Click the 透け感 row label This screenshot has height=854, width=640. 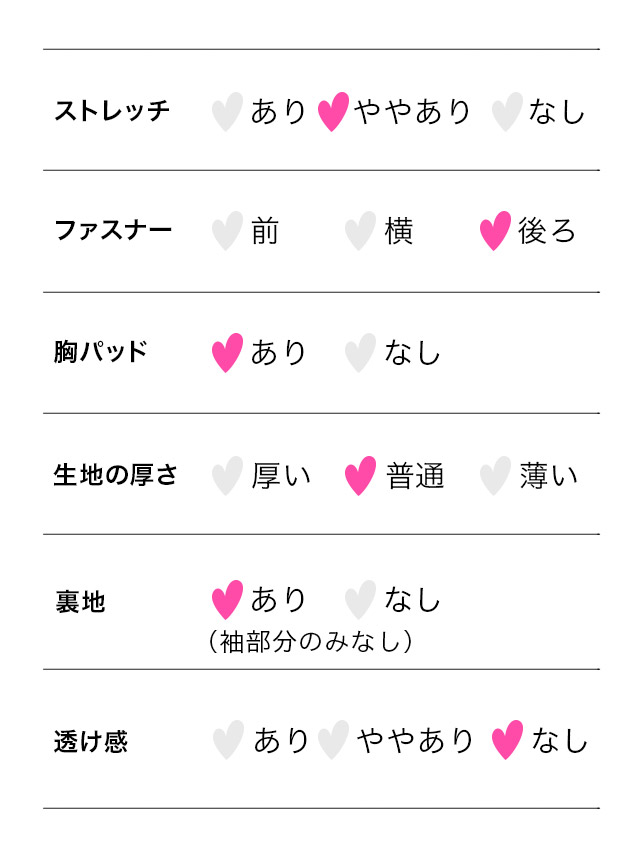pos(91,742)
